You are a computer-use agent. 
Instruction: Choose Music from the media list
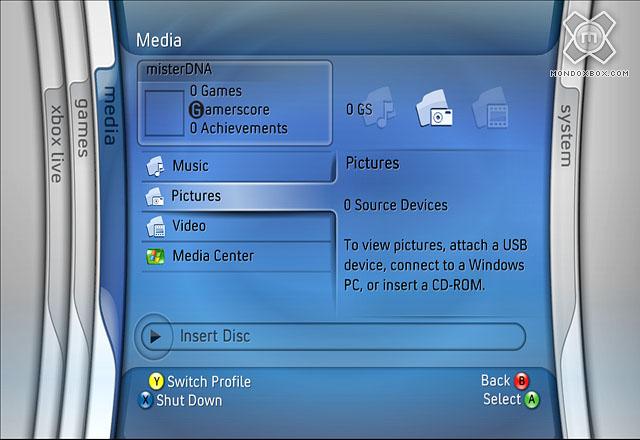[x=190, y=166]
